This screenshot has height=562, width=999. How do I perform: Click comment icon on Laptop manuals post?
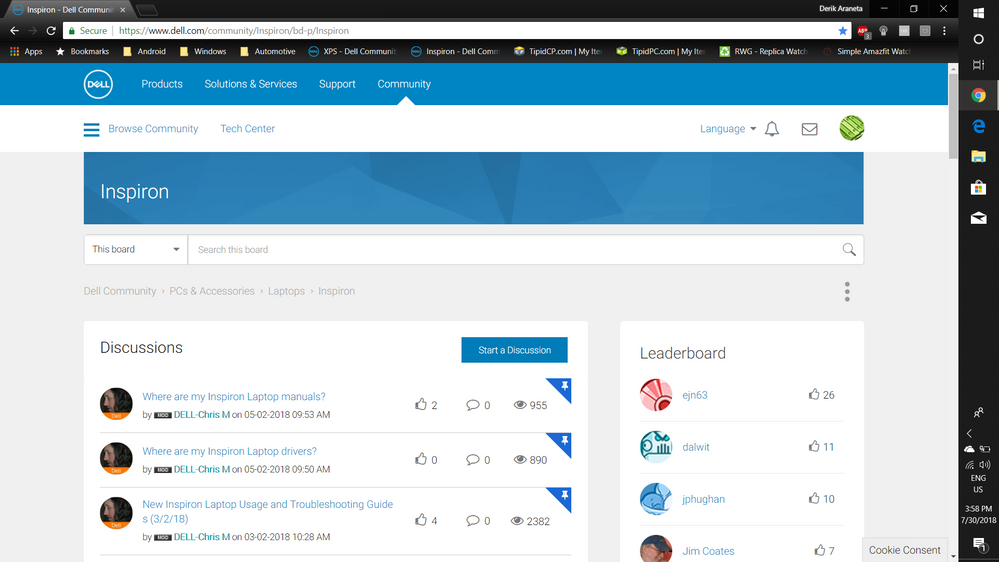click(x=472, y=405)
